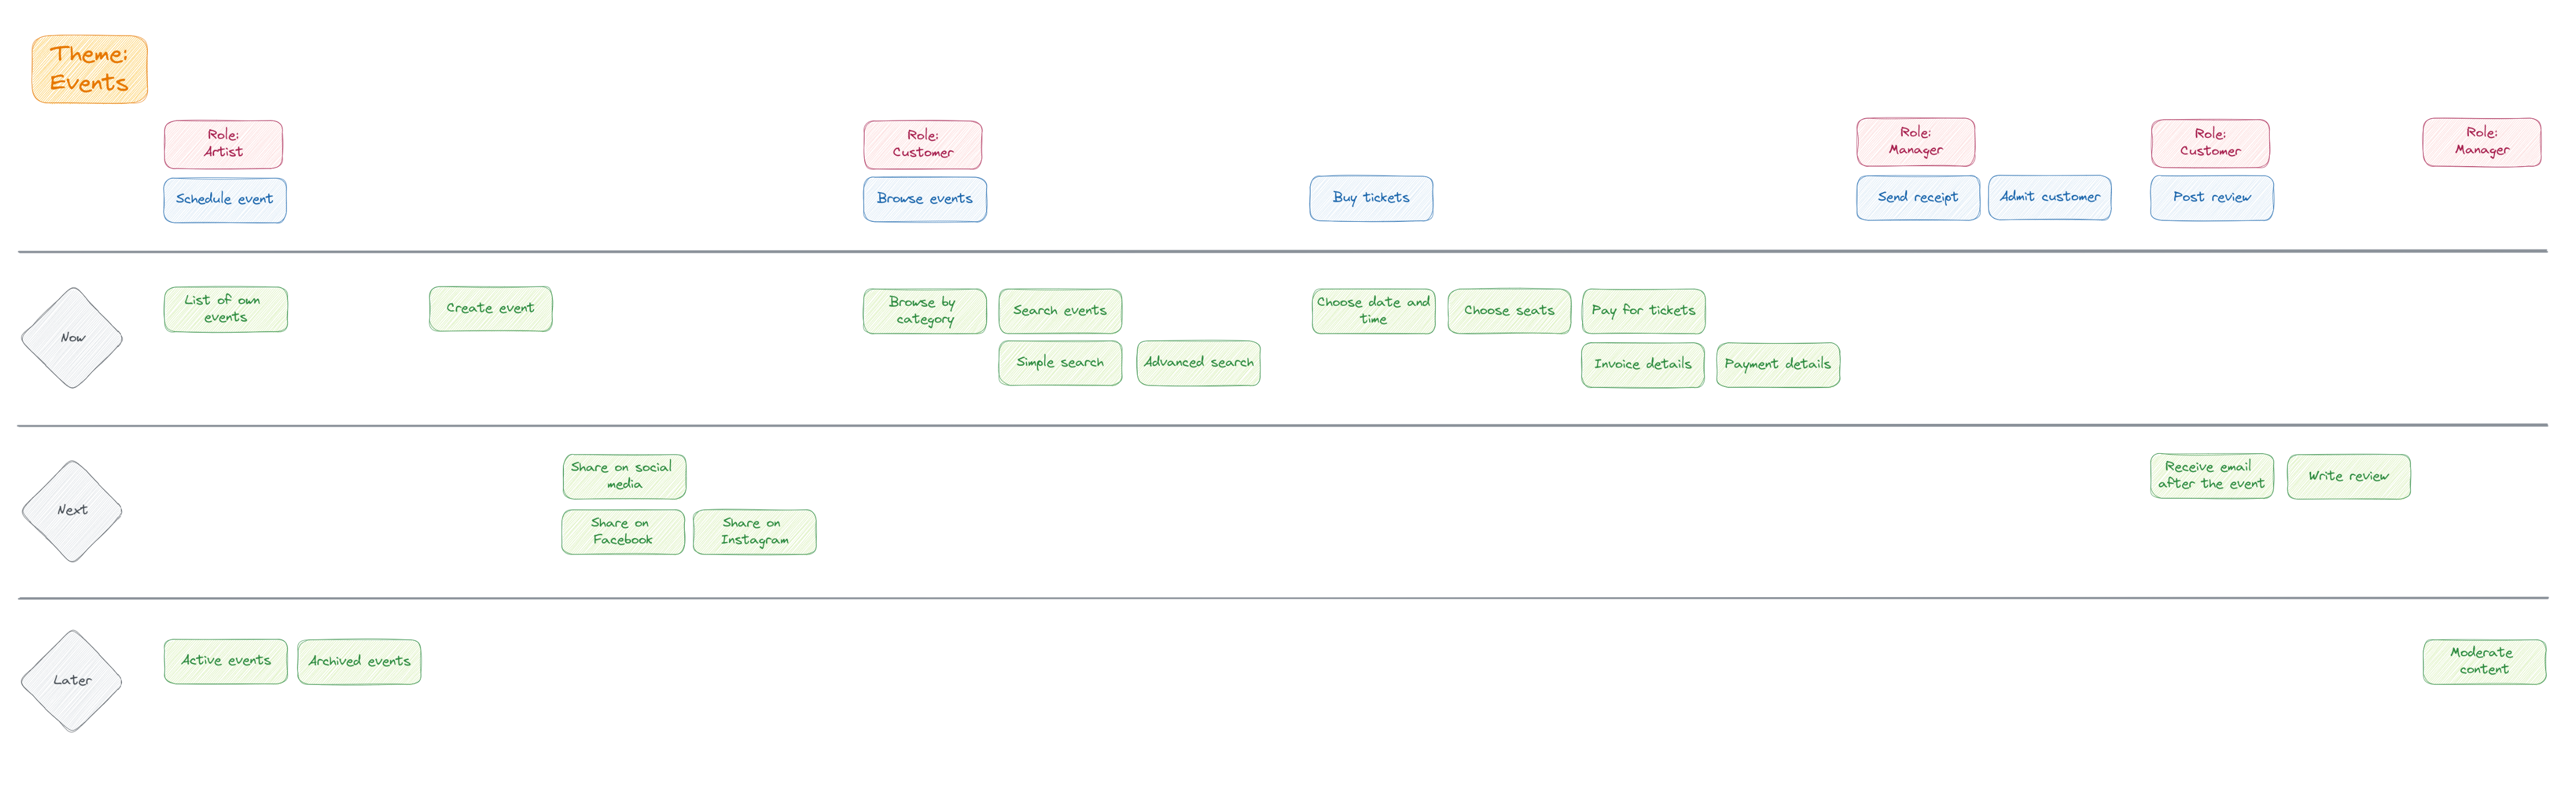Image resolution: width=2576 pixels, height=787 pixels.
Task: Select the Send receipt card
Action: pos(1918,198)
